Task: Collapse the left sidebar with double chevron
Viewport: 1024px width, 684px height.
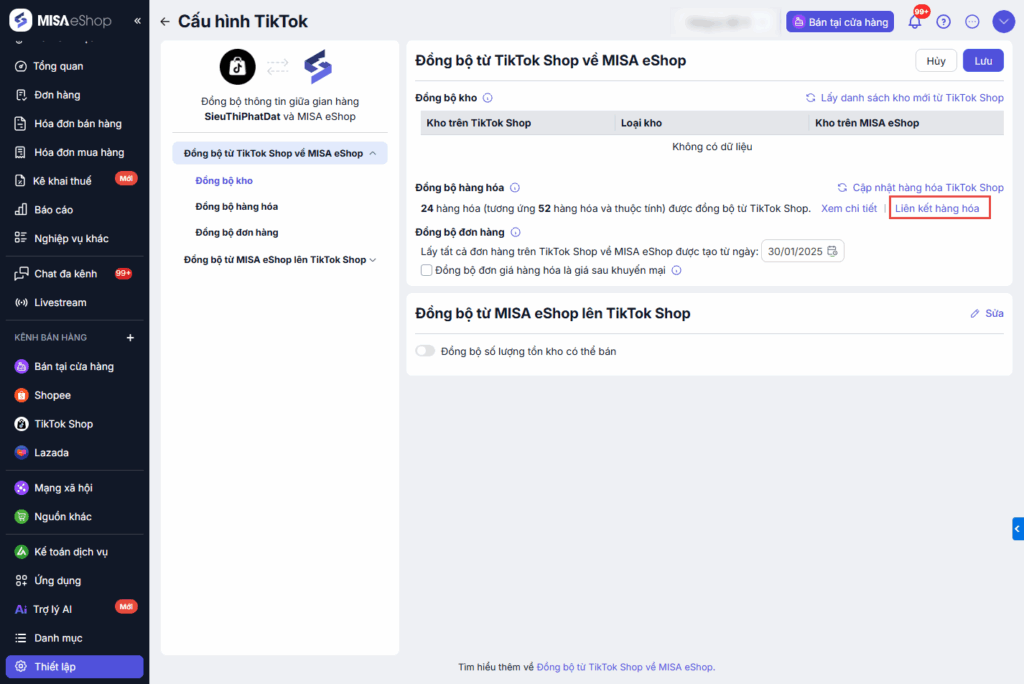Action: click(x=138, y=21)
